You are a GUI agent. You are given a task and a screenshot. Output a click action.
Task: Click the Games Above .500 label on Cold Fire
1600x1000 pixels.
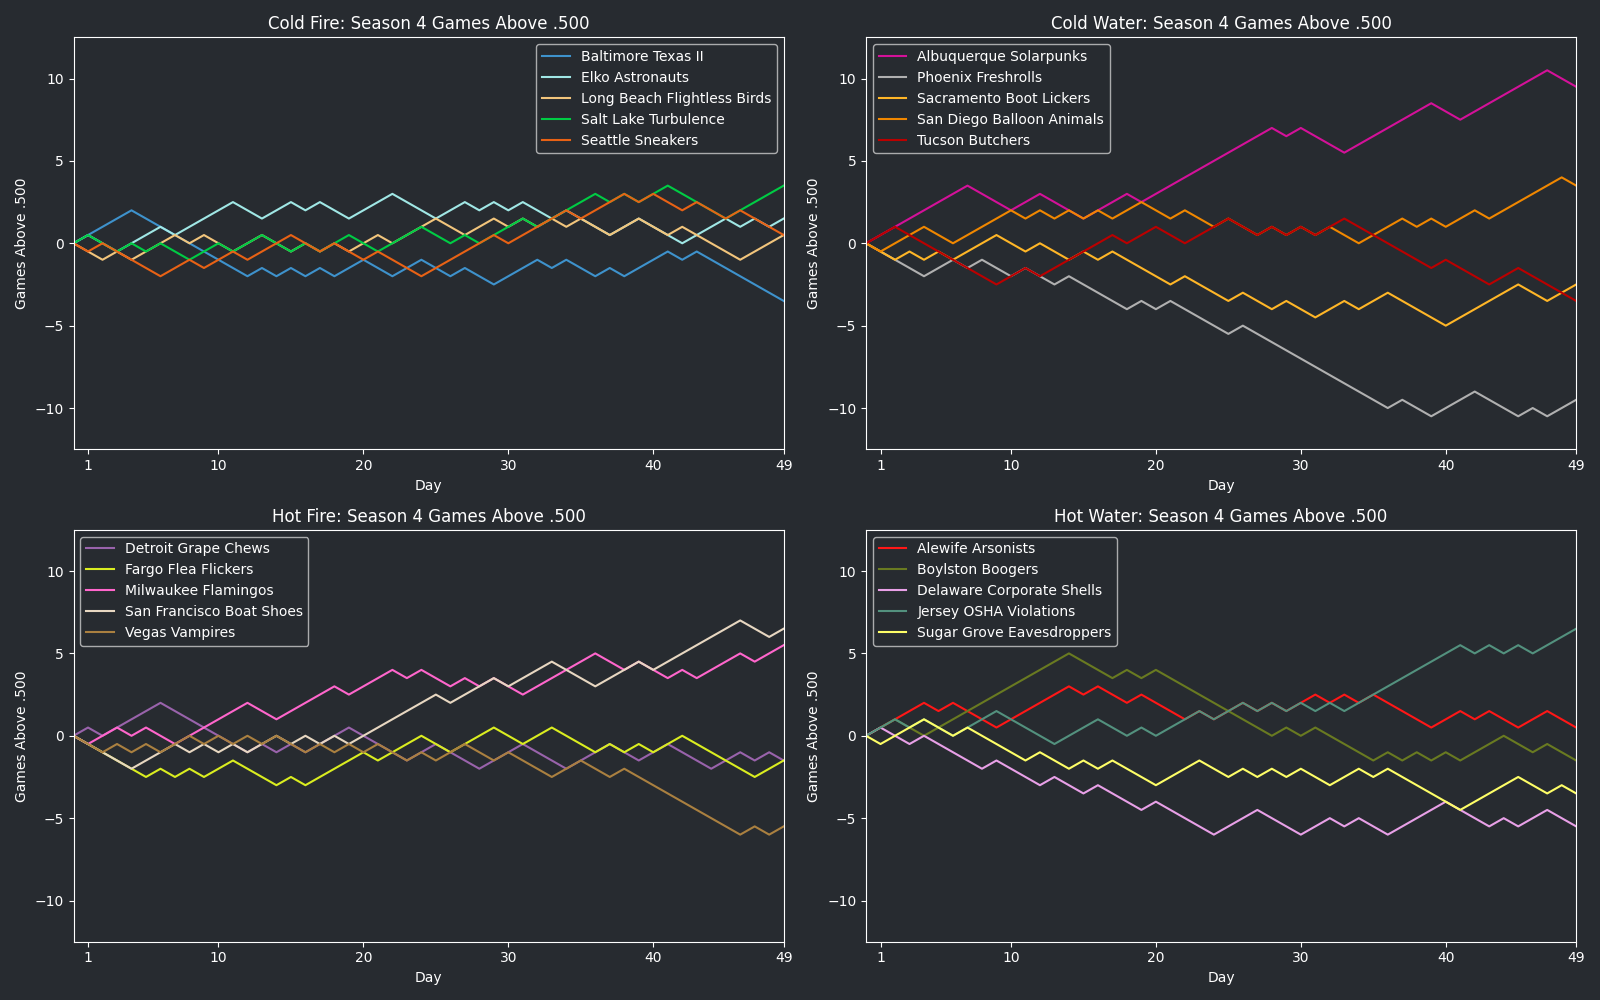click(21, 244)
